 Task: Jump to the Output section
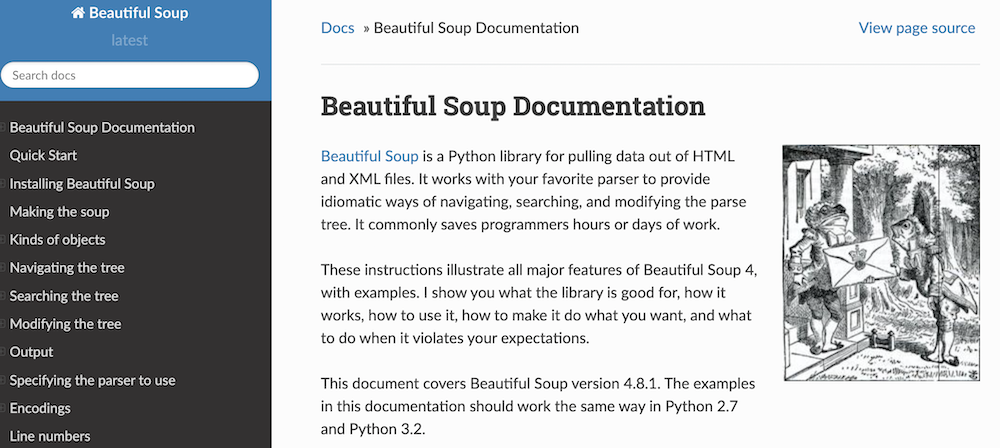pyautogui.click(x=31, y=351)
